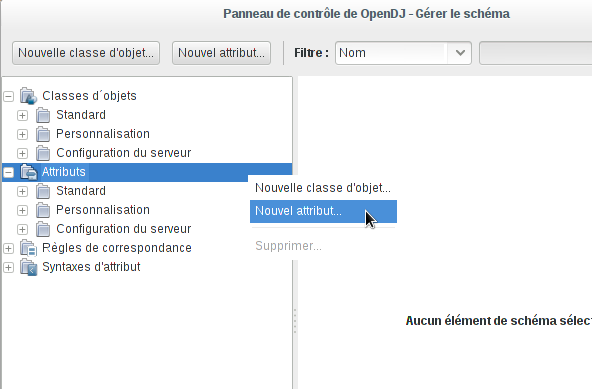
Task: Click the Nouvel attribut... toolbar button
Action: [221, 53]
